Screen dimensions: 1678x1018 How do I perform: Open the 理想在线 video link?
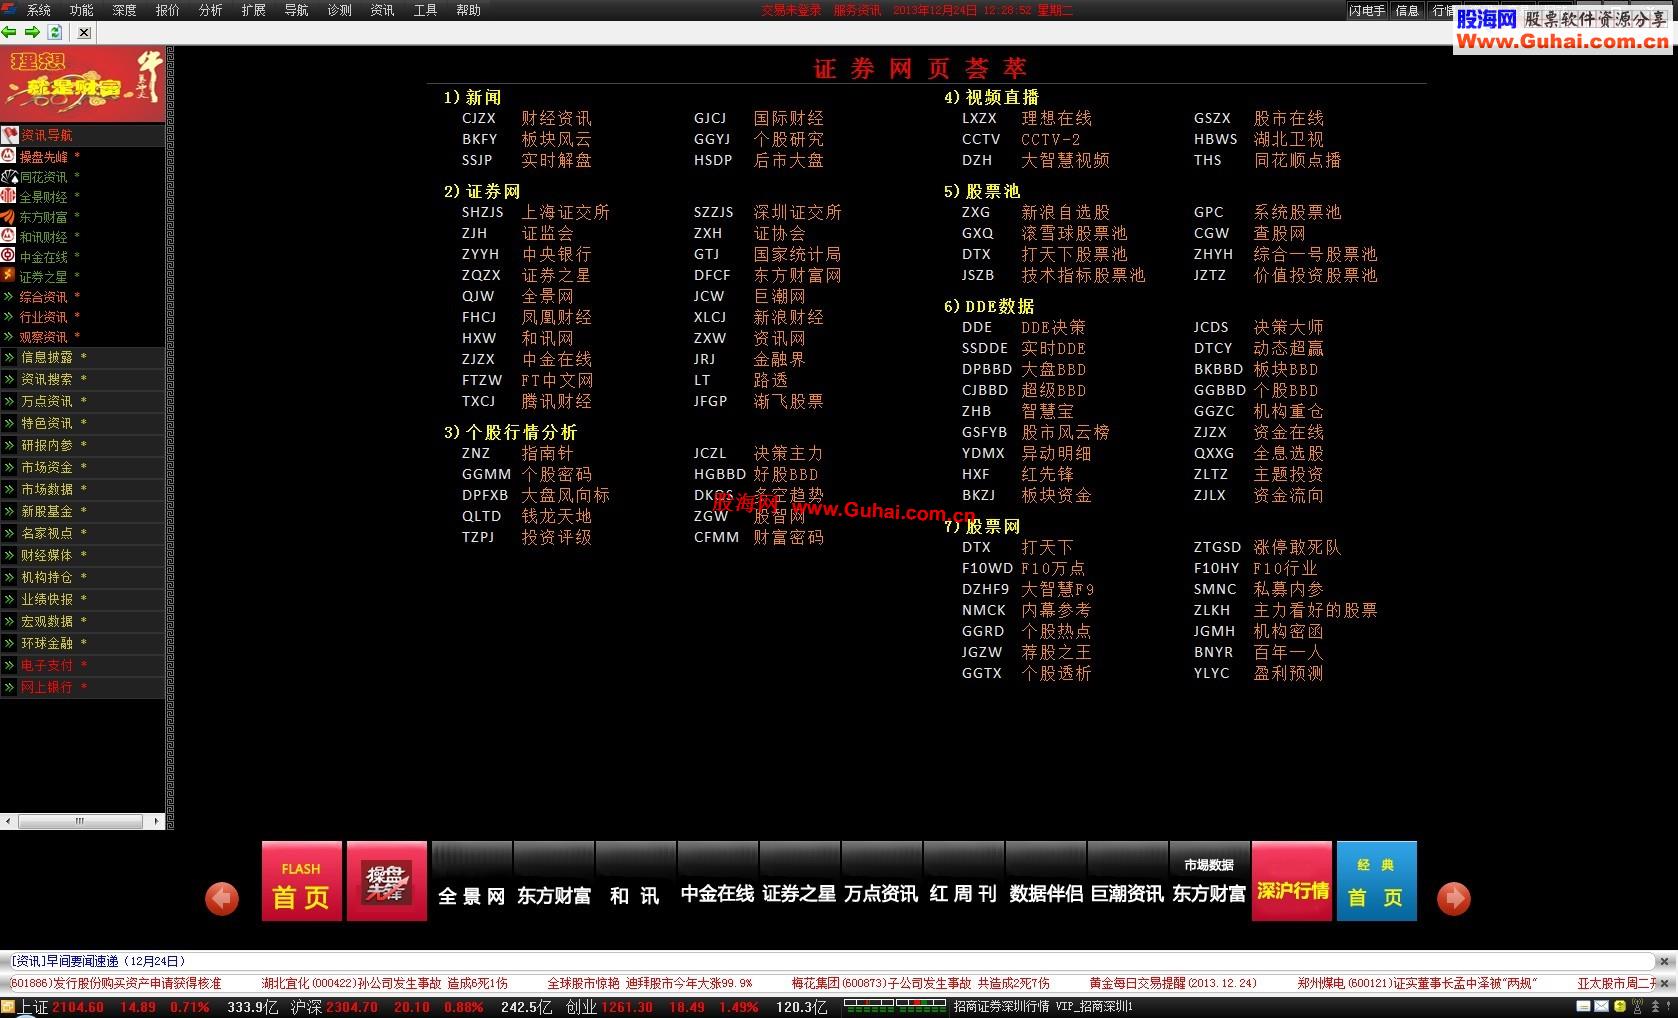click(1056, 118)
